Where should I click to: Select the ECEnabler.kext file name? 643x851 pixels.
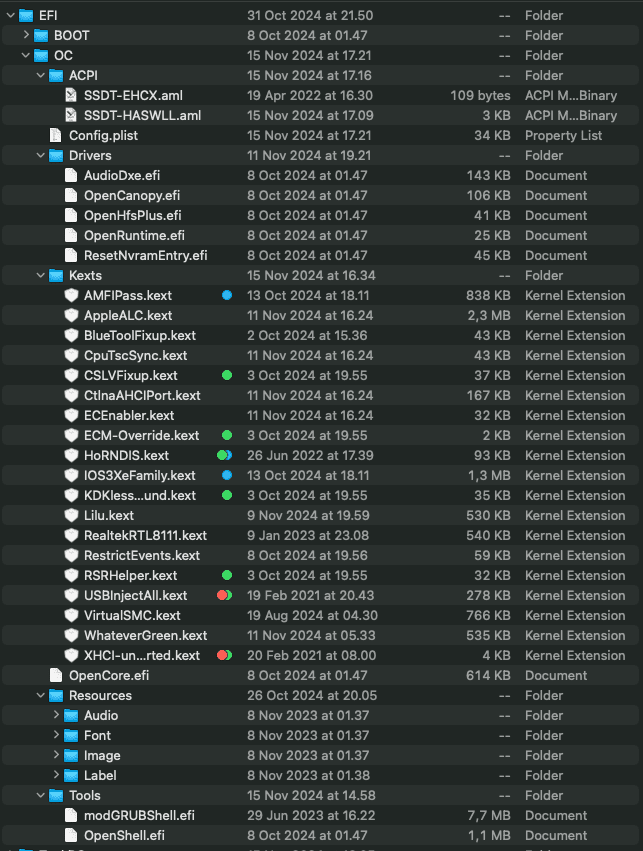click(129, 416)
